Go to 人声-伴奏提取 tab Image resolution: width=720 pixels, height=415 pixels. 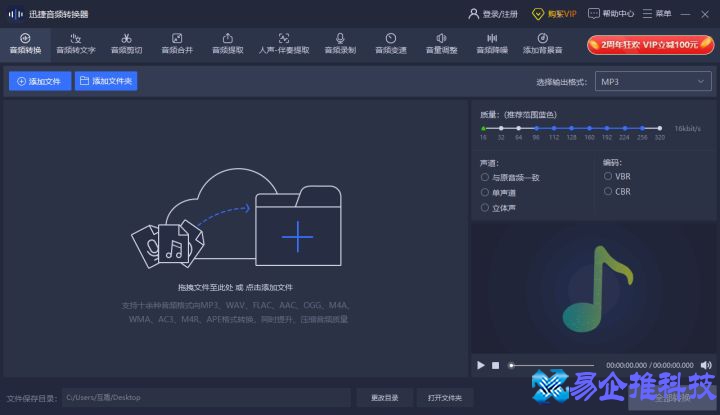pyautogui.click(x=284, y=44)
